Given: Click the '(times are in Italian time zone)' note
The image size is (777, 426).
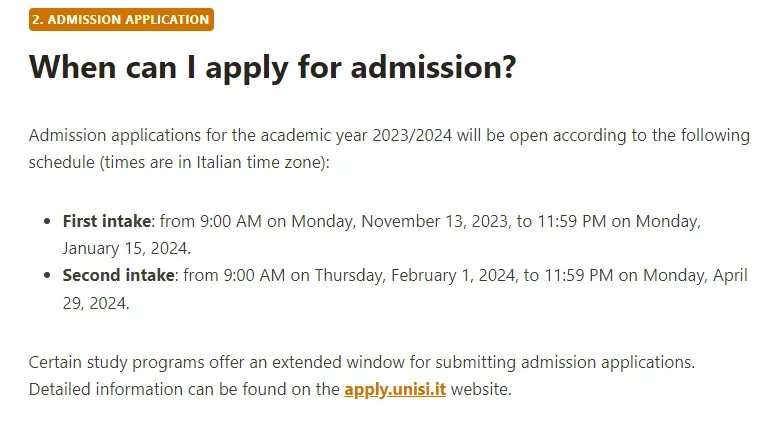Looking at the screenshot, I should coord(213,162).
